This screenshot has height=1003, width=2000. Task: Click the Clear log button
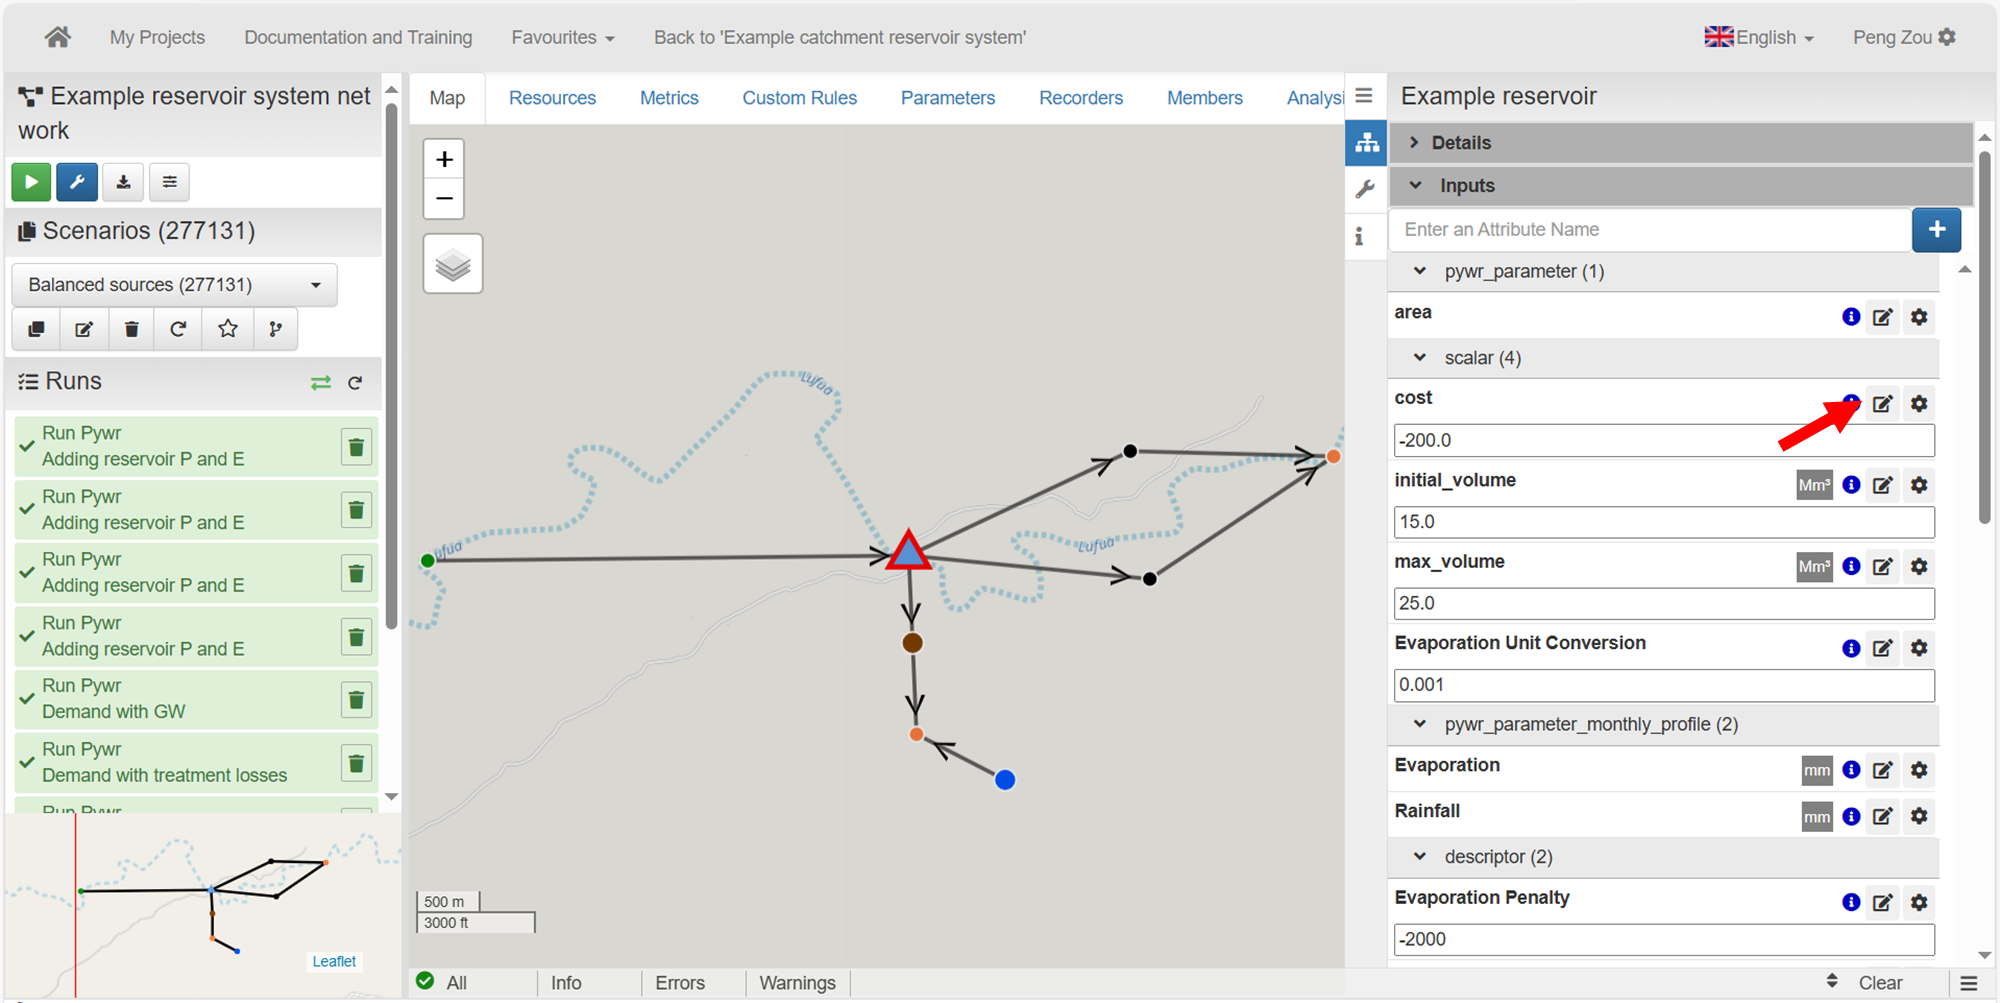1879,983
